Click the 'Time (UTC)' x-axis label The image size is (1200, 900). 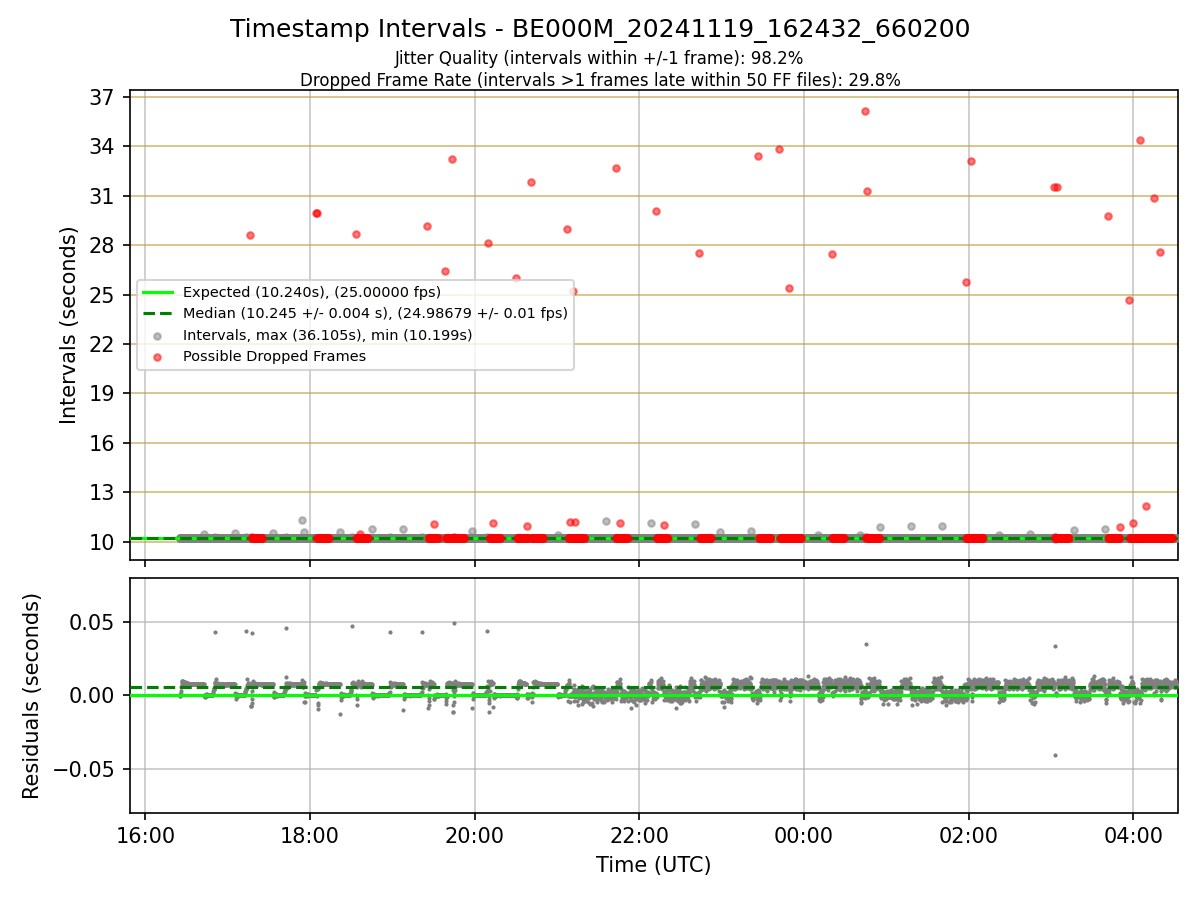(654, 865)
